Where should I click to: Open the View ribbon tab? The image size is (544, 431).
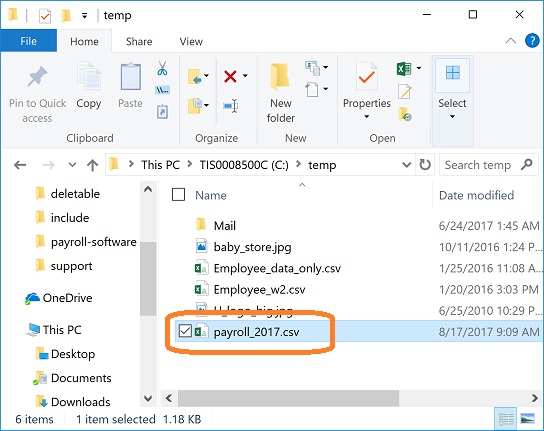[191, 42]
